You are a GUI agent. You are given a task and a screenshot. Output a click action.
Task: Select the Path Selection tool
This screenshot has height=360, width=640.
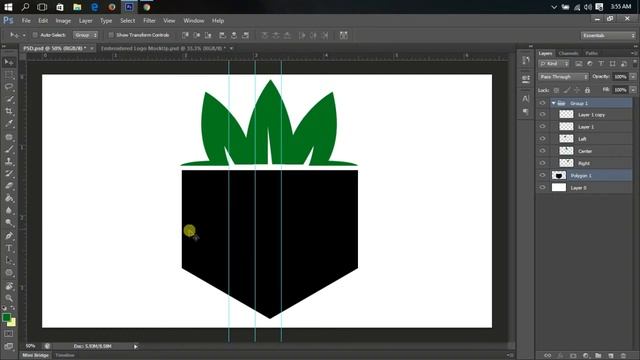click(x=9, y=260)
